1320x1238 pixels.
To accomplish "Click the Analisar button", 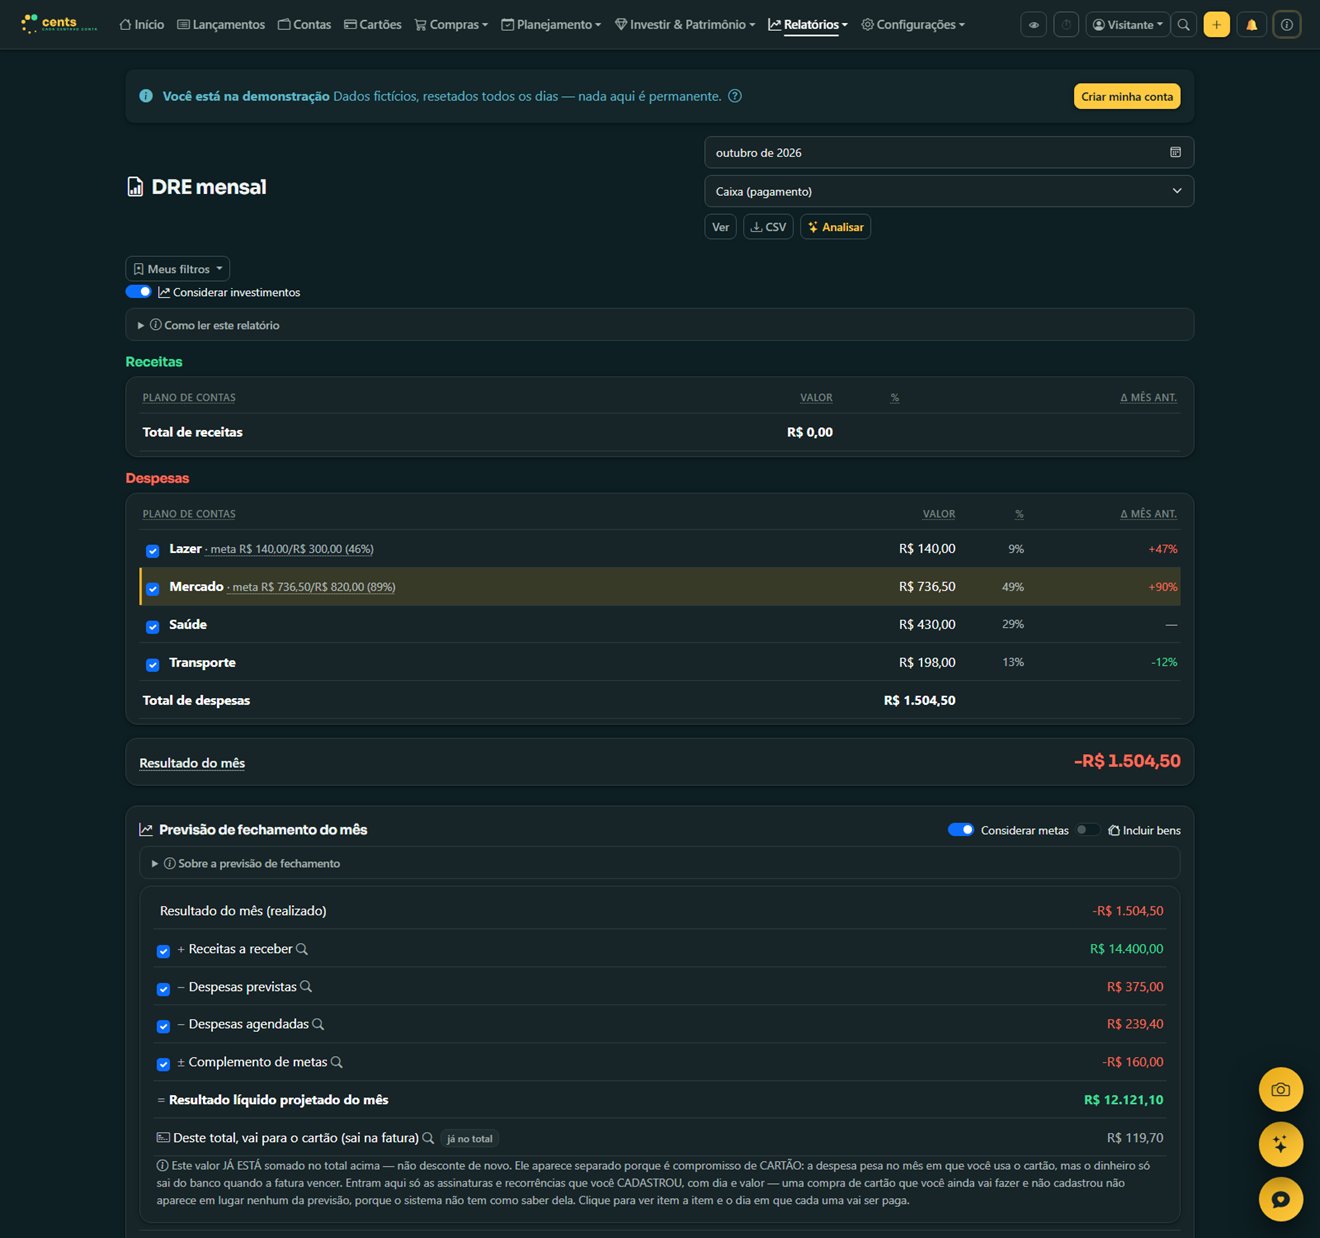I will (x=835, y=227).
